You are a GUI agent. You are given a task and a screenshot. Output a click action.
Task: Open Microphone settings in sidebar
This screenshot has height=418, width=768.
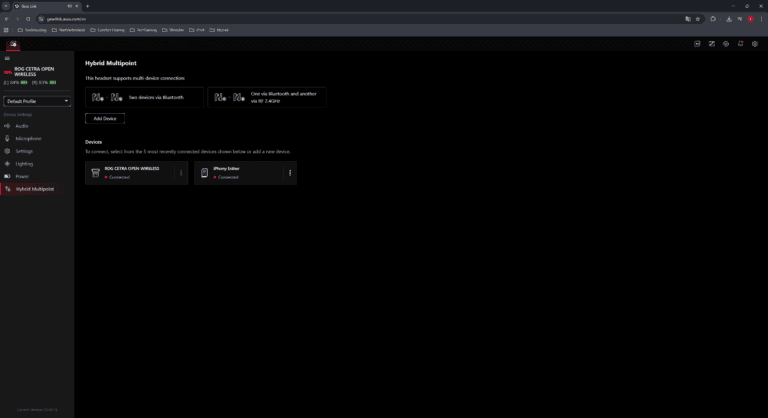coord(28,138)
